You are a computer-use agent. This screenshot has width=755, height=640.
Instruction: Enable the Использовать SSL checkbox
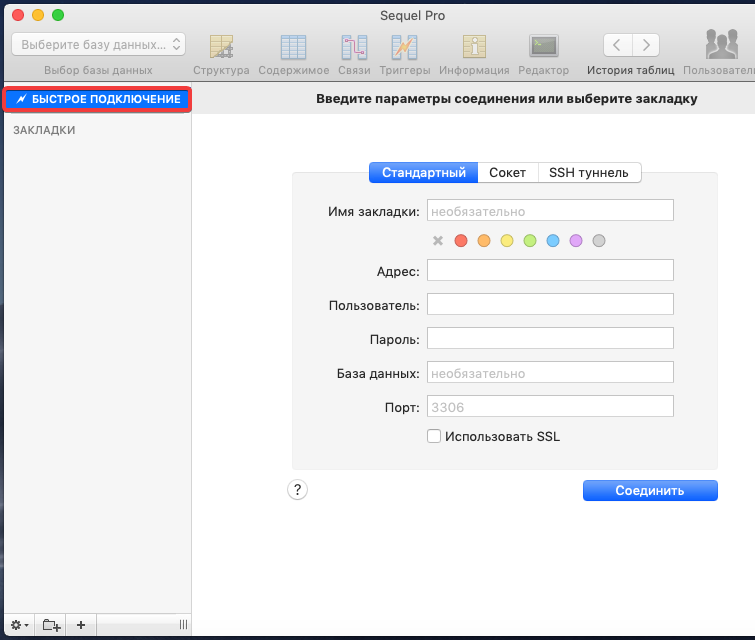pyautogui.click(x=434, y=436)
